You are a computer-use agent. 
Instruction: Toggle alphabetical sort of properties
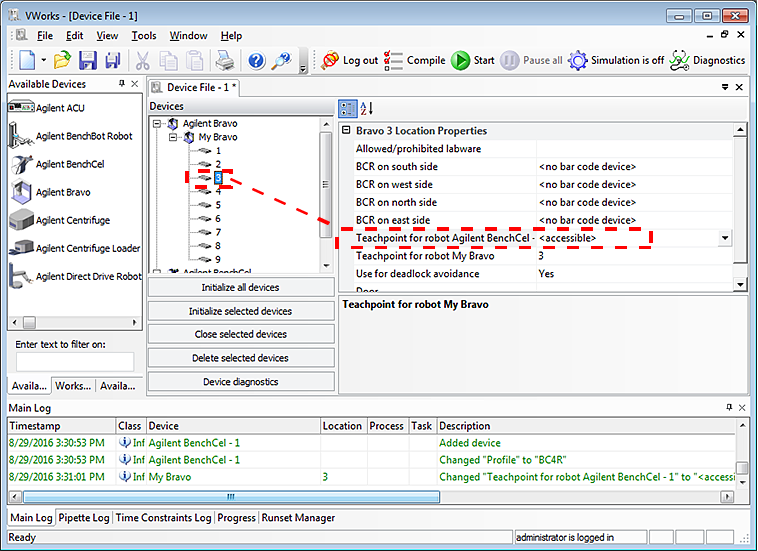point(366,108)
